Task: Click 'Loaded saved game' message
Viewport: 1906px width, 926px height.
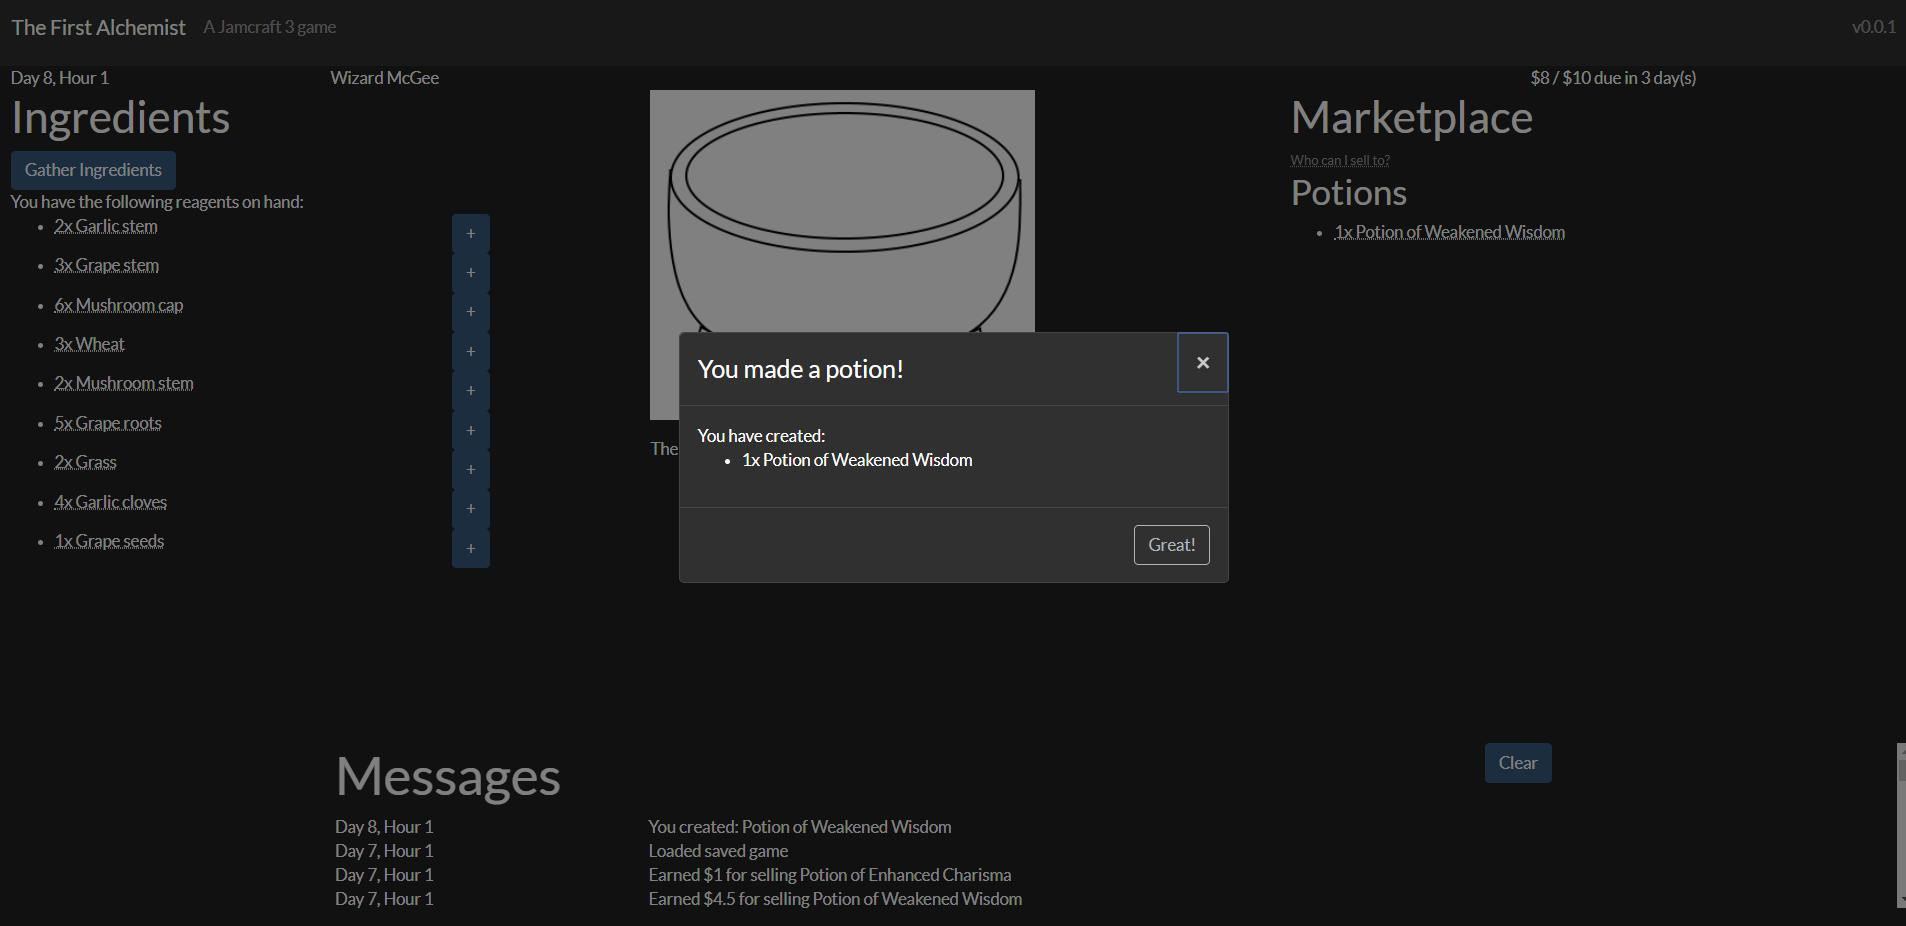Action: tap(718, 851)
